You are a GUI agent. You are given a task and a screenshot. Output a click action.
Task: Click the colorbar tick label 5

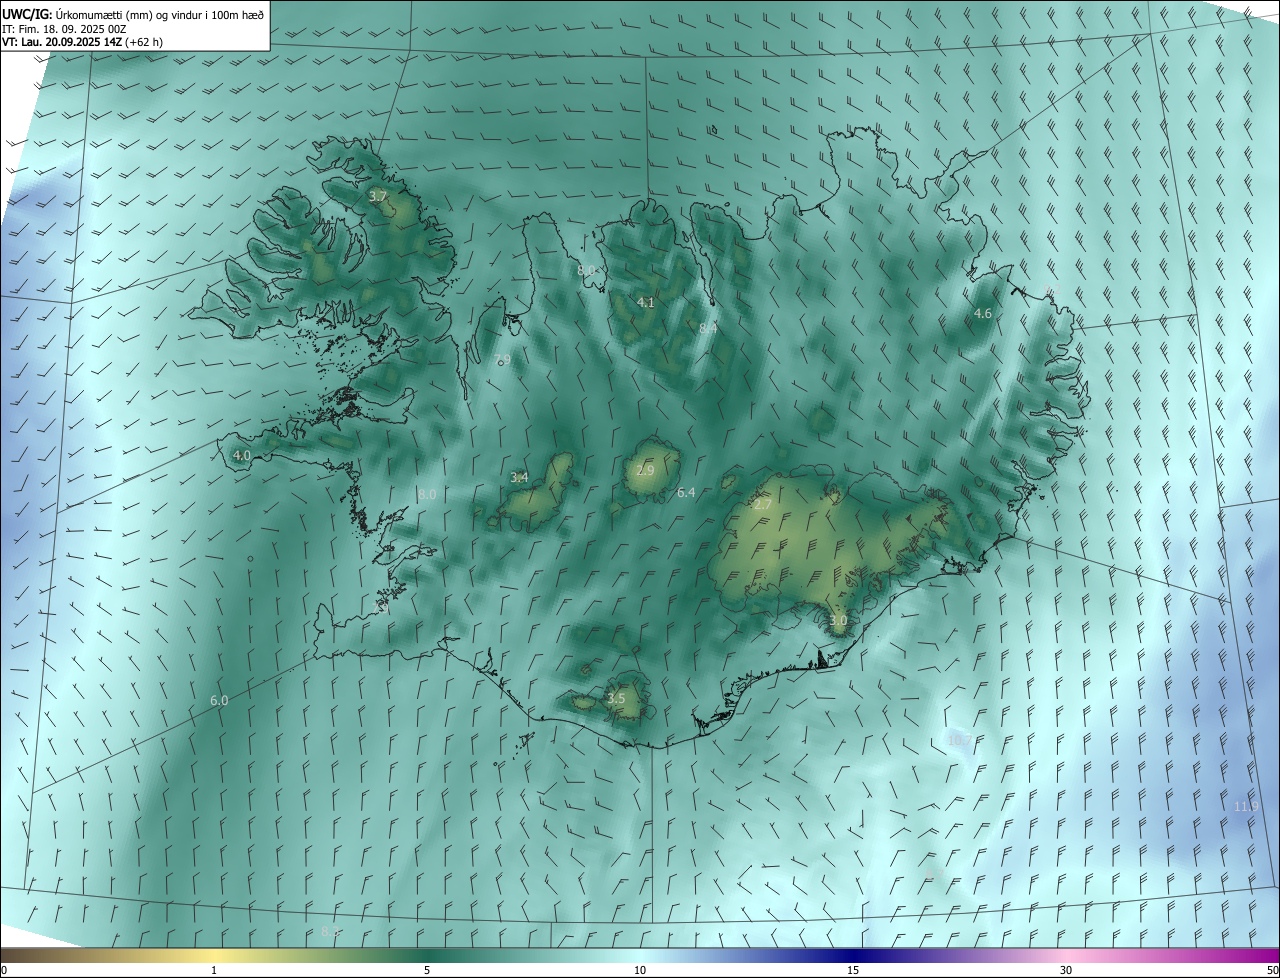pyautogui.click(x=427, y=970)
